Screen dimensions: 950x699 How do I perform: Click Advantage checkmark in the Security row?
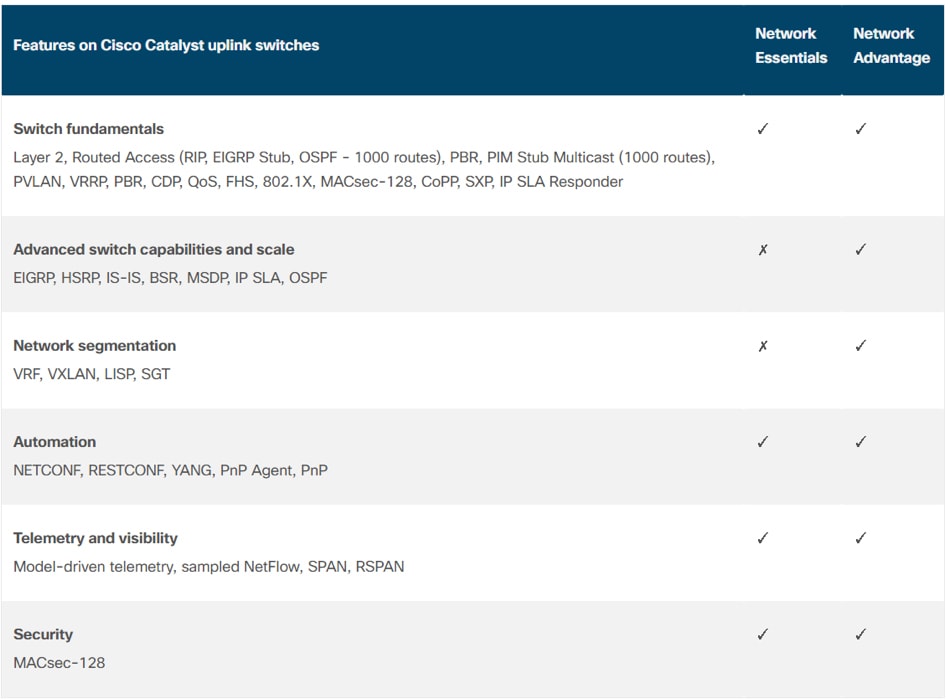point(860,635)
